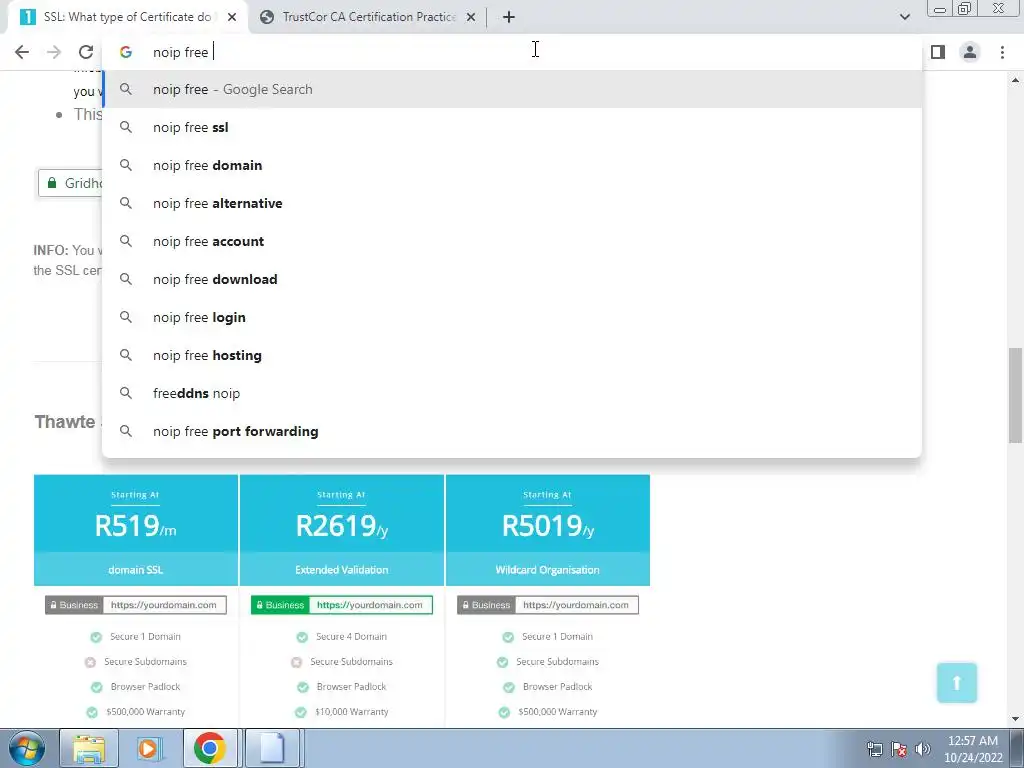Image resolution: width=1024 pixels, height=768 pixels.
Task: Choose suggestion 'noip free download'
Action: (512, 279)
